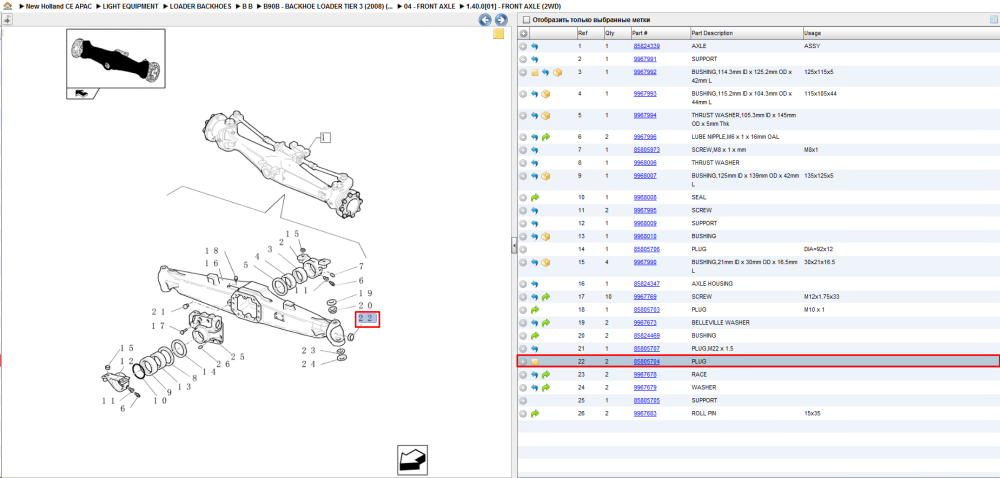
Task: Click the green arrow for SEAL row
Action: (x=534, y=198)
